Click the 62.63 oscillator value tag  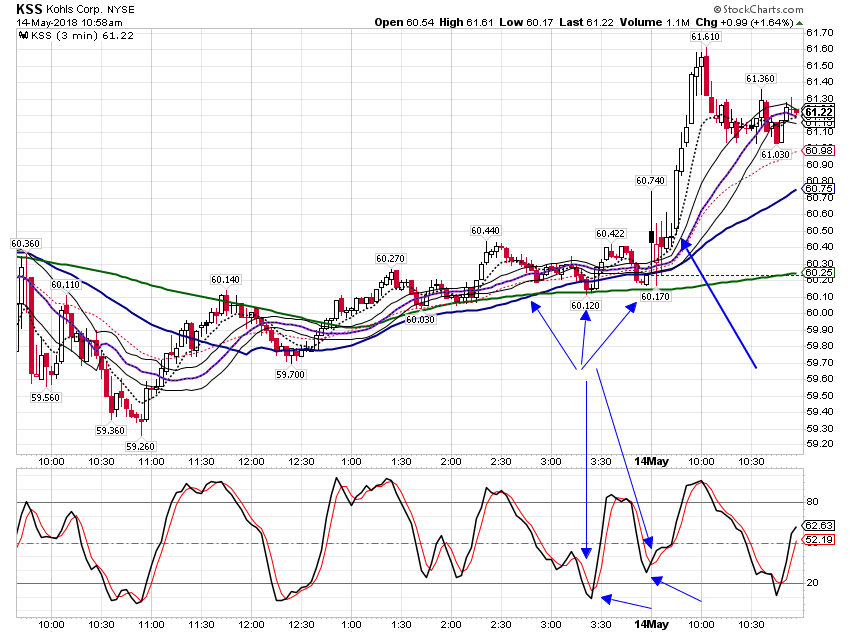(x=819, y=526)
